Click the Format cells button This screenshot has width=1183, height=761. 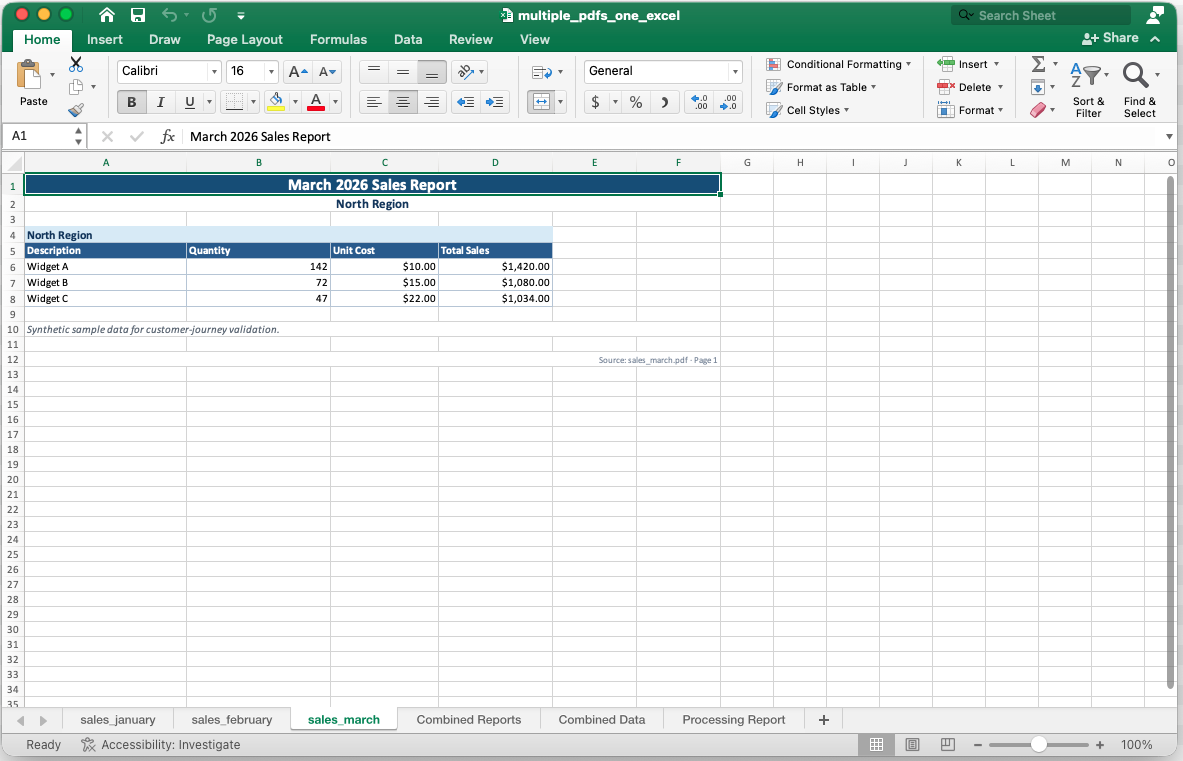(970, 110)
